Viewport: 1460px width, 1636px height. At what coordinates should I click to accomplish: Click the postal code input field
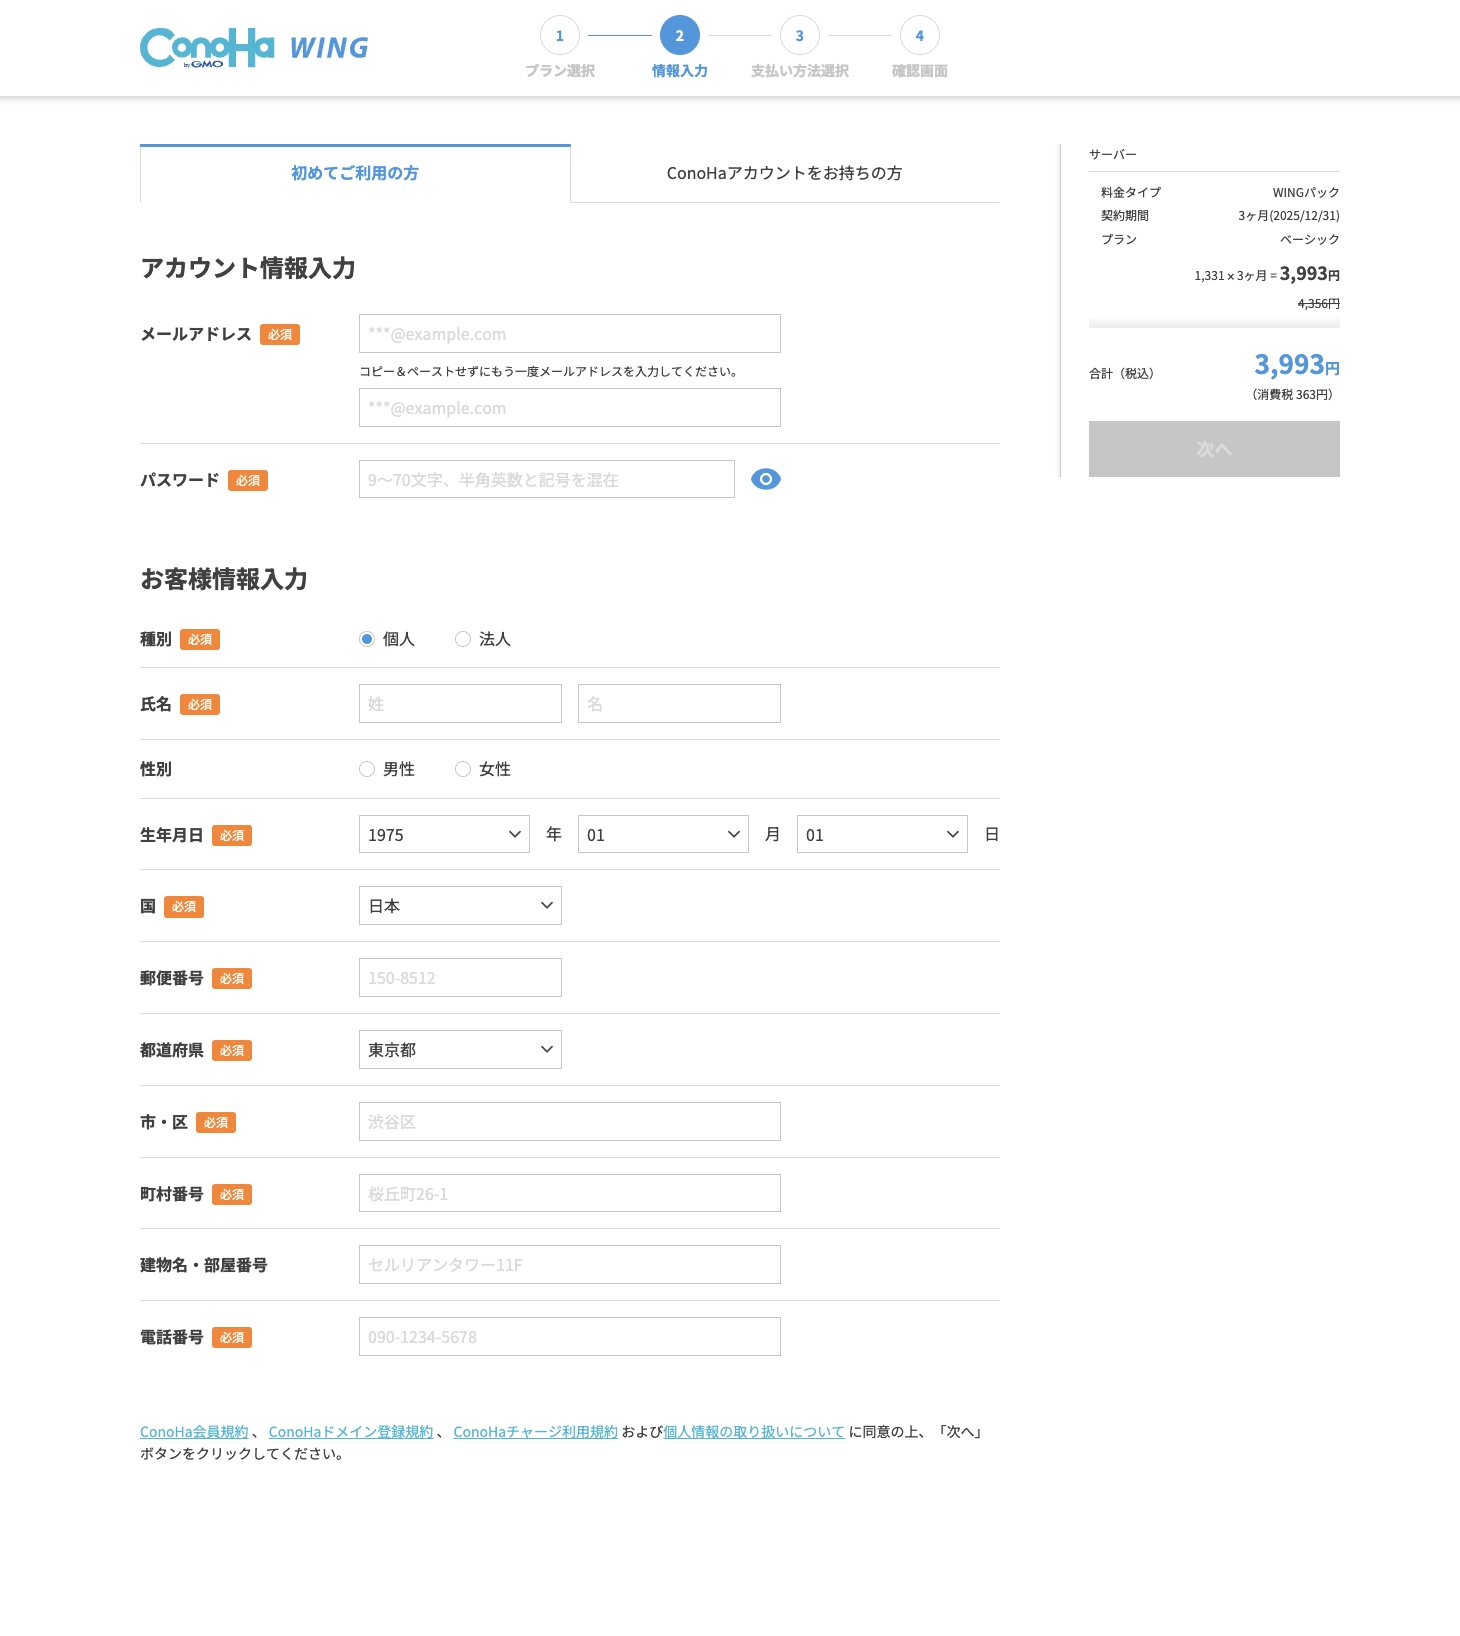tap(460, 978)
